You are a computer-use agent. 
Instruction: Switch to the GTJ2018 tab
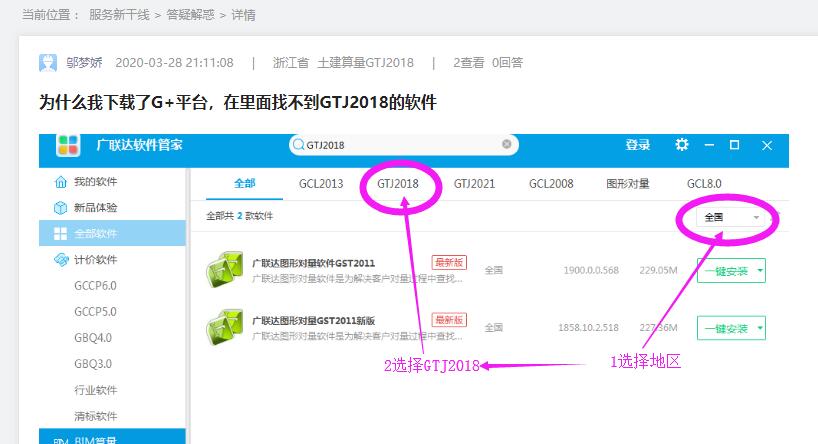pos(398,184)
